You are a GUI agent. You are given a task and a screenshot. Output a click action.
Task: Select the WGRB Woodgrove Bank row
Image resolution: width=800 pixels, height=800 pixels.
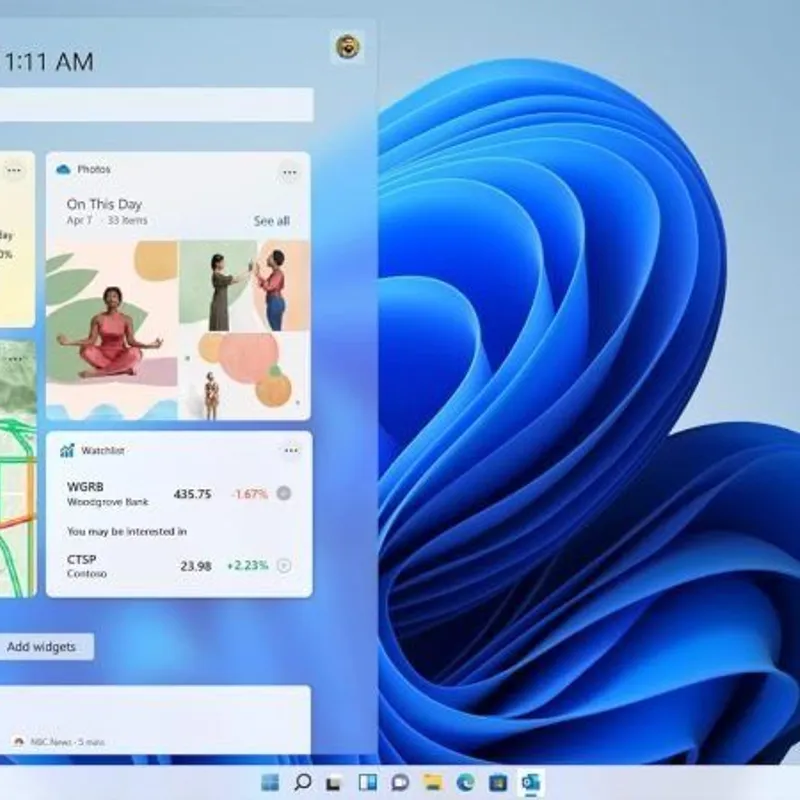pyautogui.click(x=179, y=494)
